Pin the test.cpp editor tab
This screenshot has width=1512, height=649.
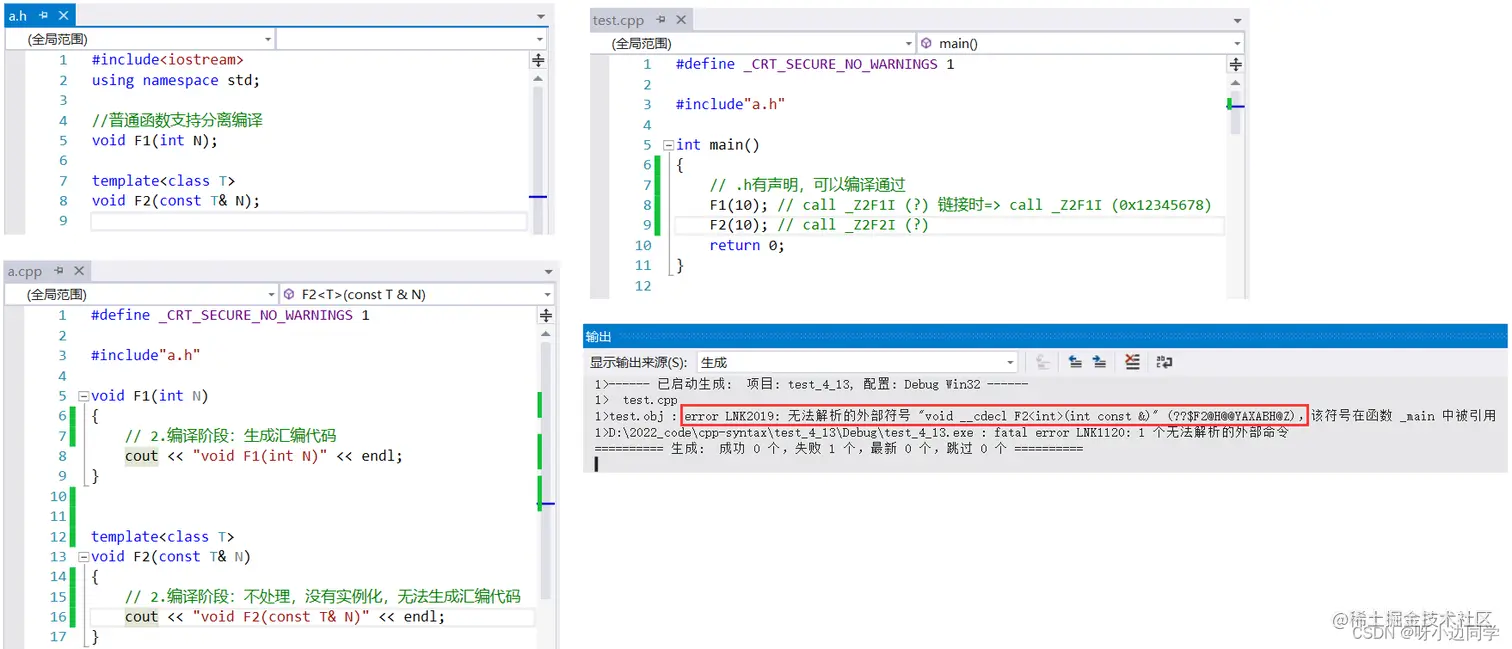click(x=661, y=20)
